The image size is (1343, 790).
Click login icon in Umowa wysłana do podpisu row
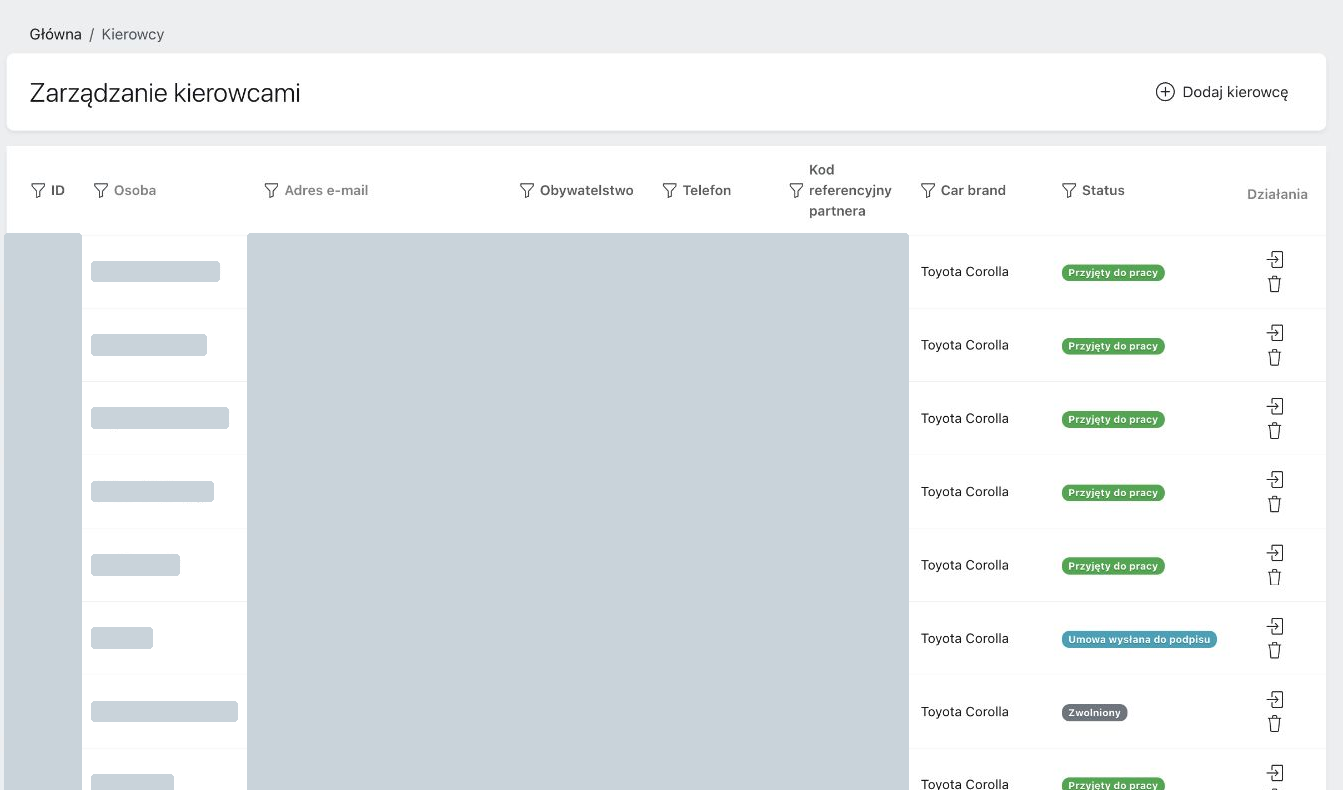coord(1275,626)
